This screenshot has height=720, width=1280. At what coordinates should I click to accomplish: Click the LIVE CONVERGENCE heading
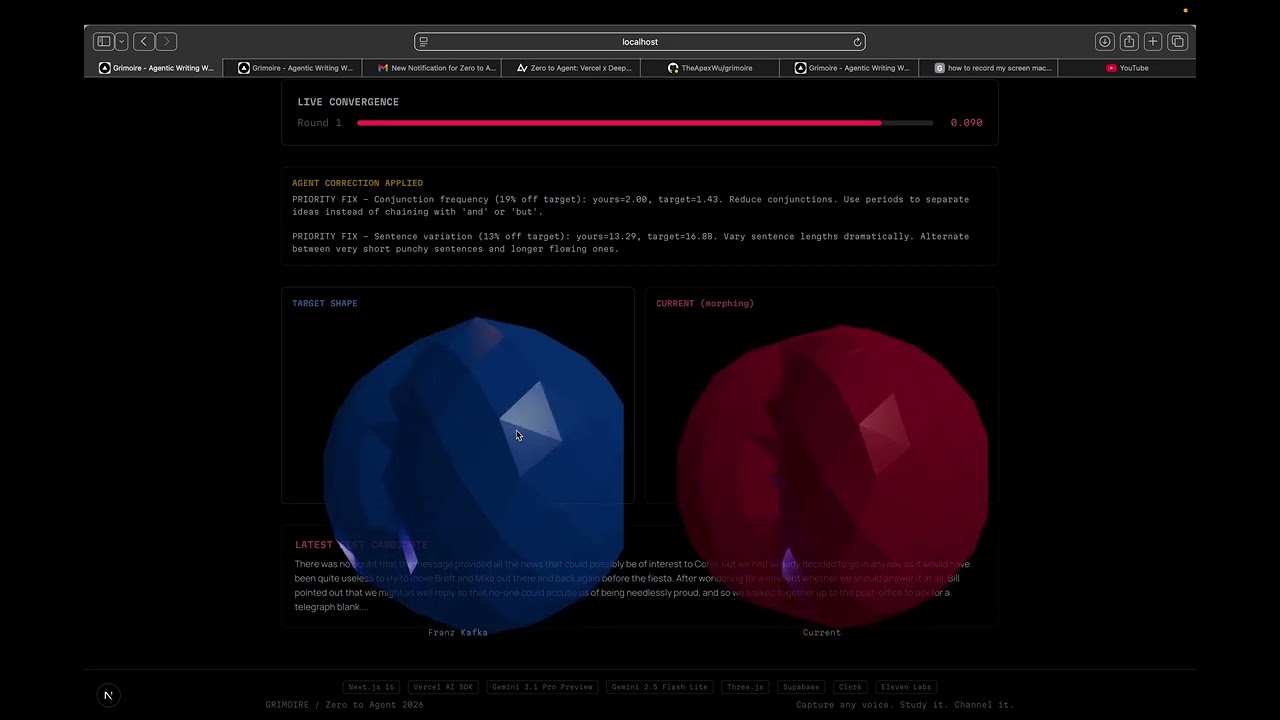coord(348,102)
